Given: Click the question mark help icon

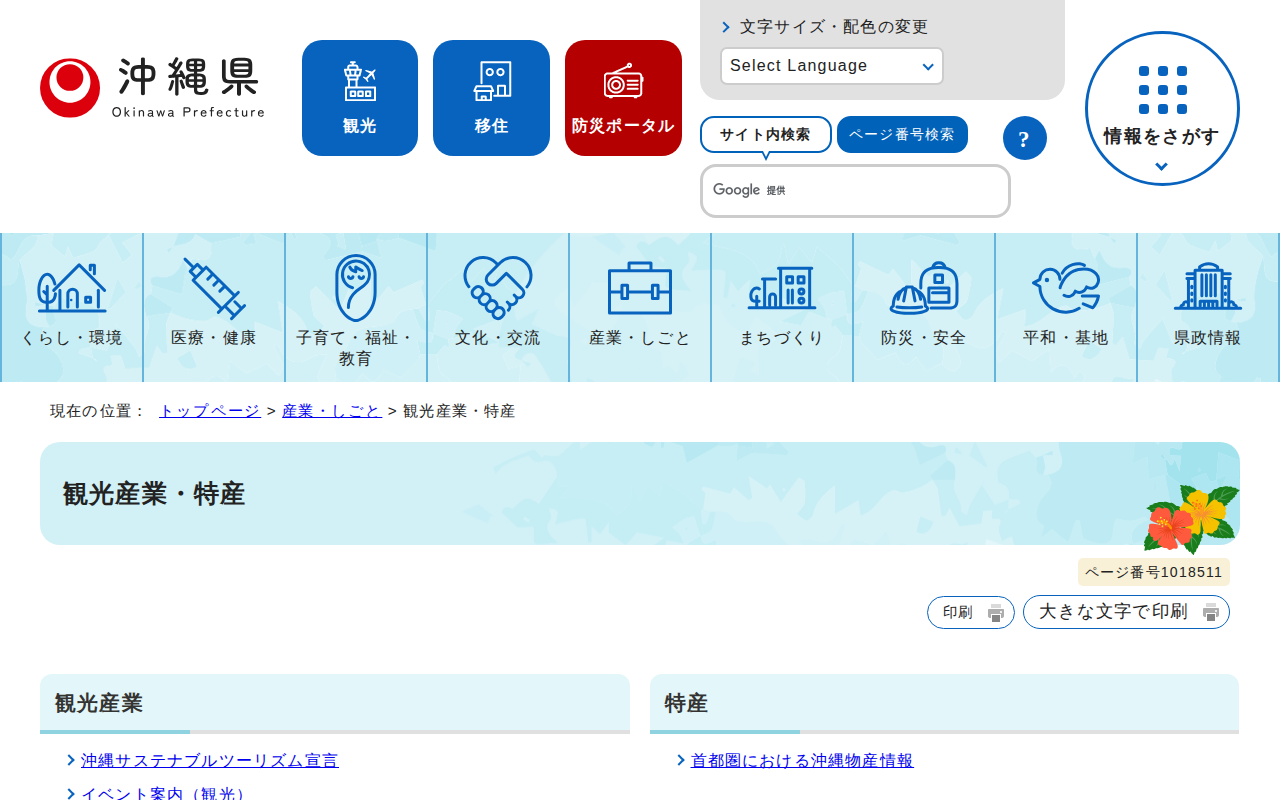Looking at the screenshot, I should coord(1024,138).
